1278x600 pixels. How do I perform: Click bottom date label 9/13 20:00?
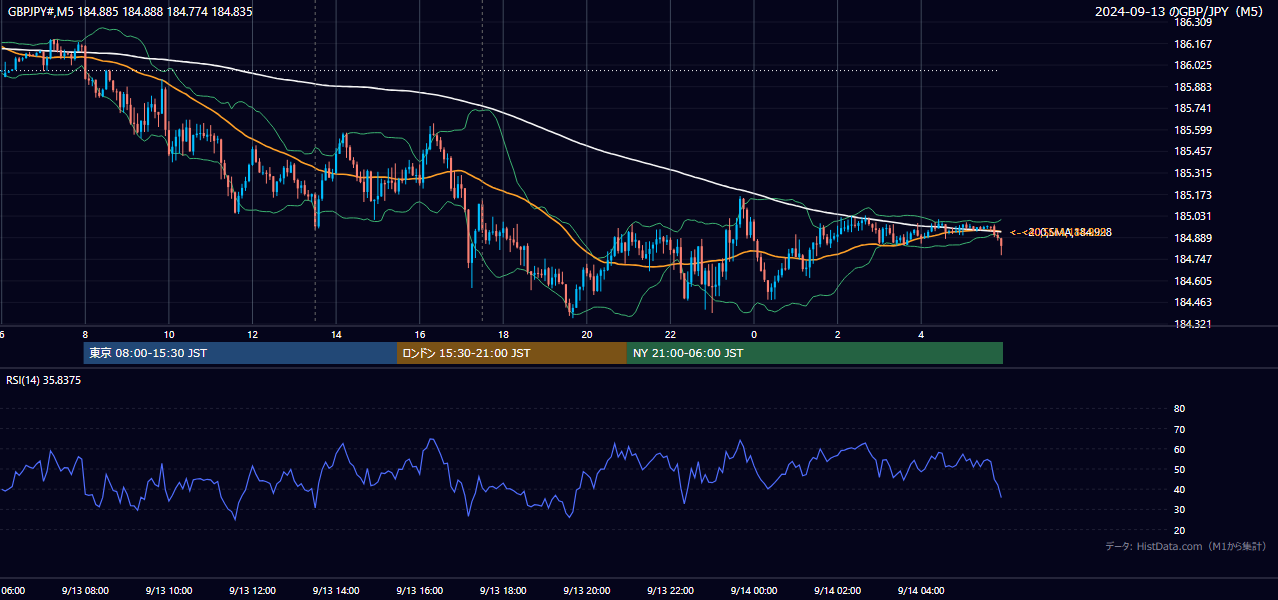point(587,590)
